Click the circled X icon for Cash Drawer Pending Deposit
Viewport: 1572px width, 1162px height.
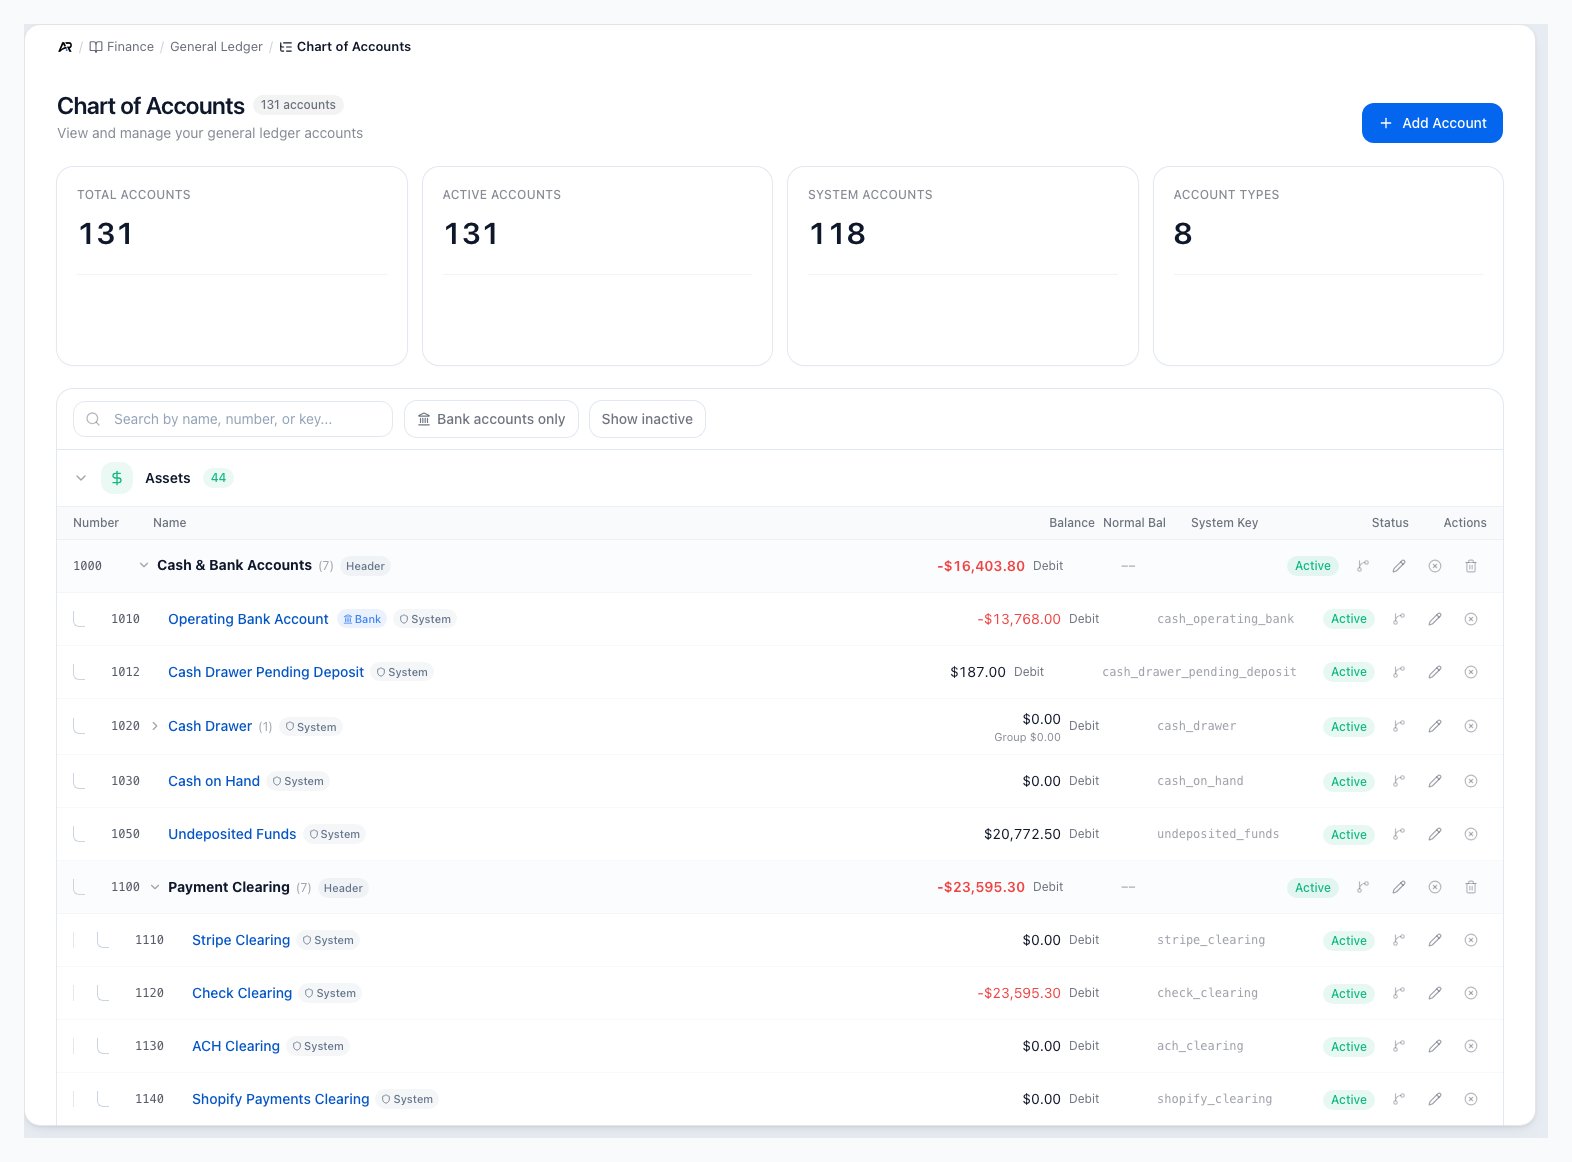click(1471, 672)
